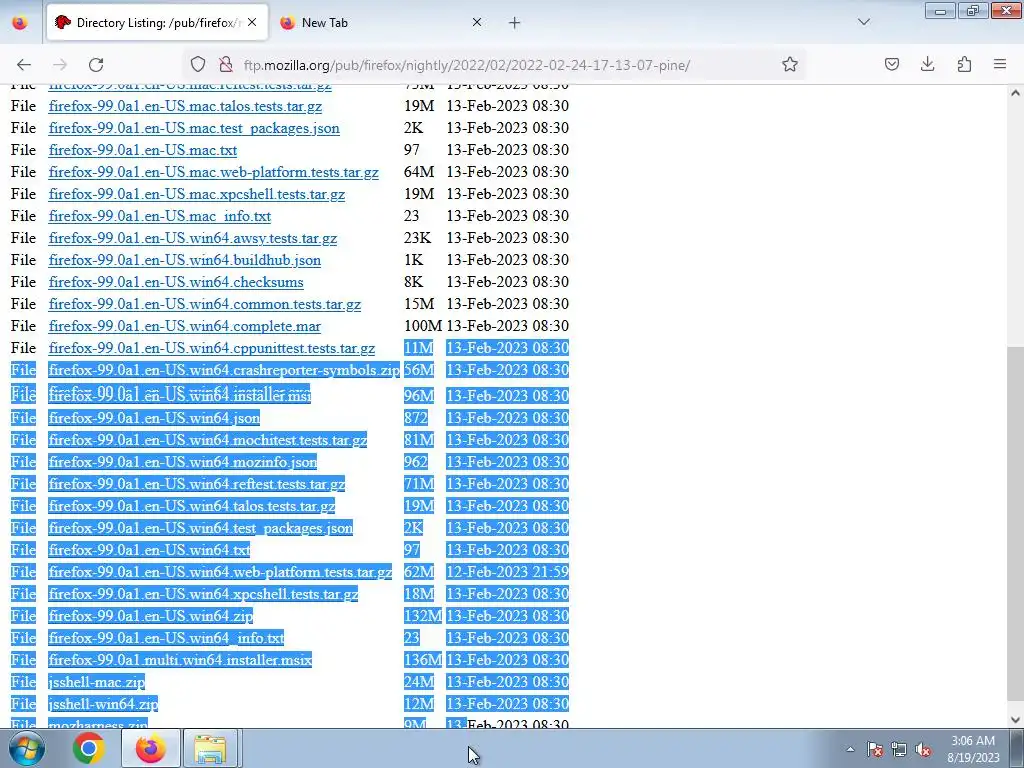This screenshot has height=768, width=1024.
Task: Switch to Firefox taskbar button
Action: click(x=150, y=748)
